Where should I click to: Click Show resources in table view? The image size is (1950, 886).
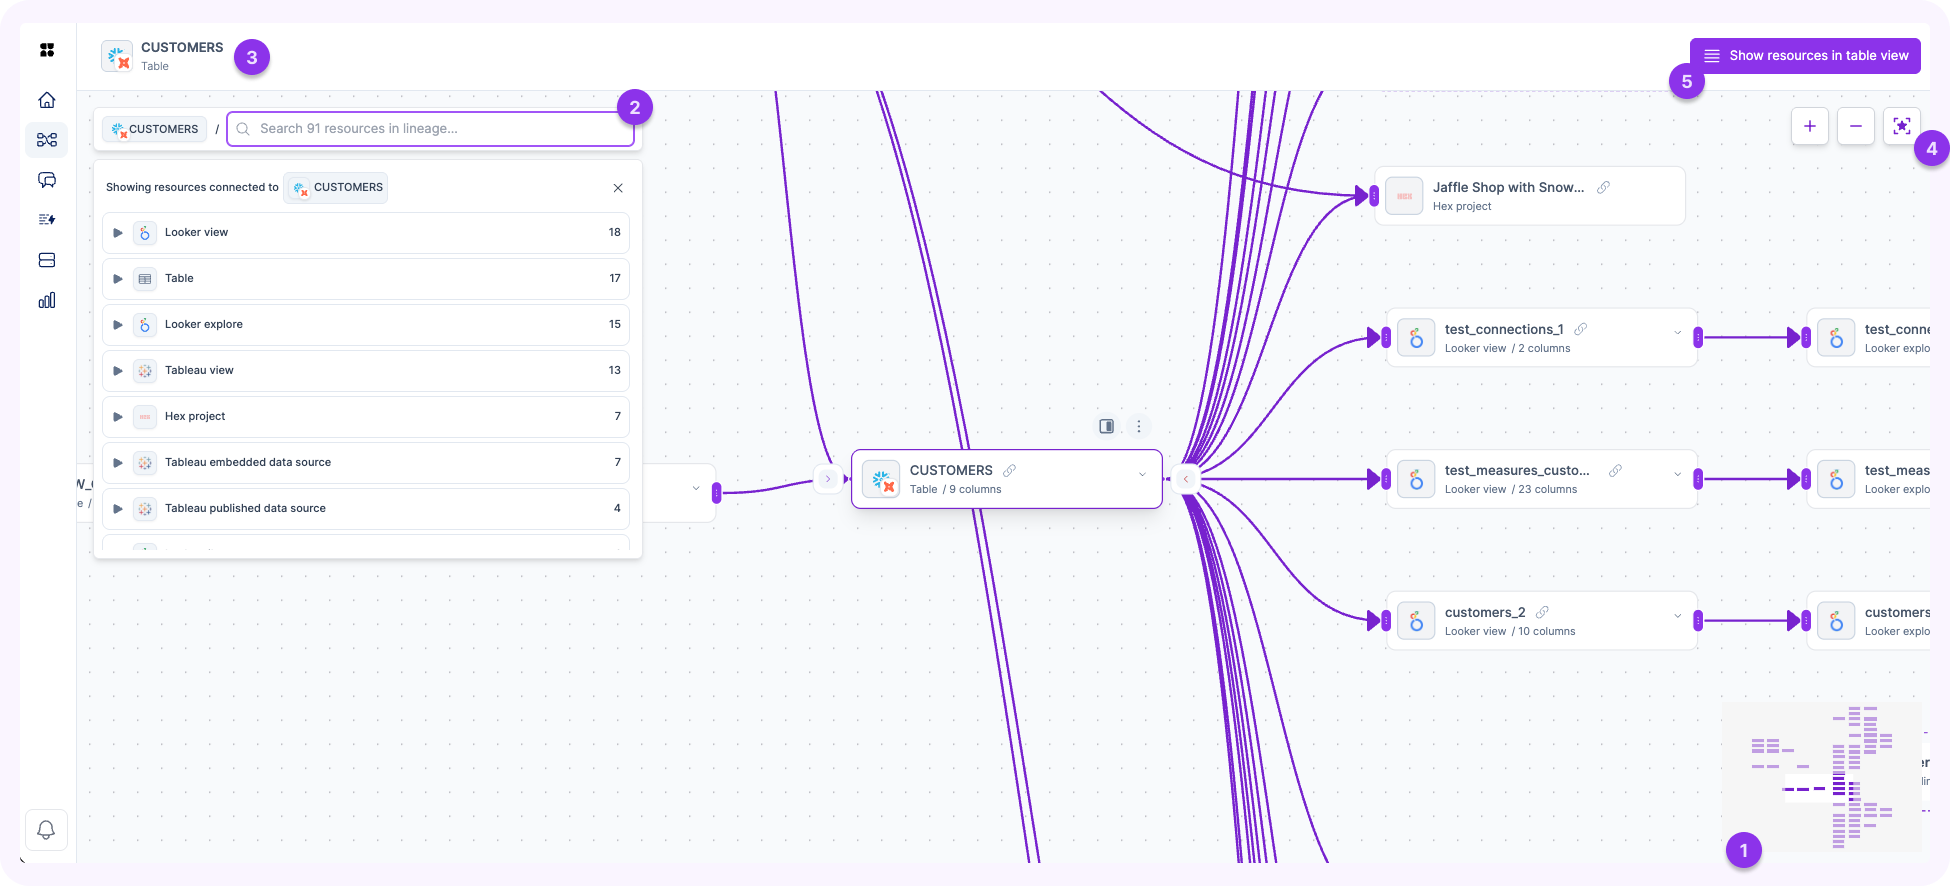[x=1805, y=56]
